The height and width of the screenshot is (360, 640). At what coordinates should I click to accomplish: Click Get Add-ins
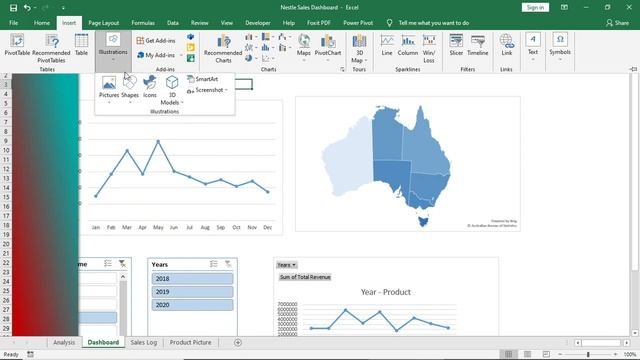pos(156,41)
